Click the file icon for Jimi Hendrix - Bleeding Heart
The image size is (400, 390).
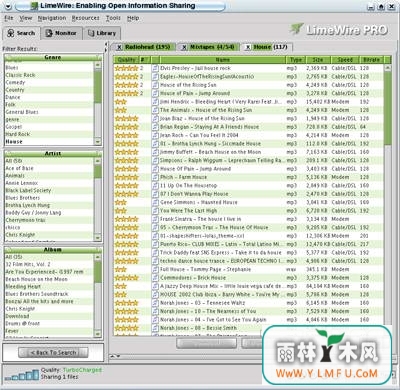pyautogui.click(x=155, y=101)
